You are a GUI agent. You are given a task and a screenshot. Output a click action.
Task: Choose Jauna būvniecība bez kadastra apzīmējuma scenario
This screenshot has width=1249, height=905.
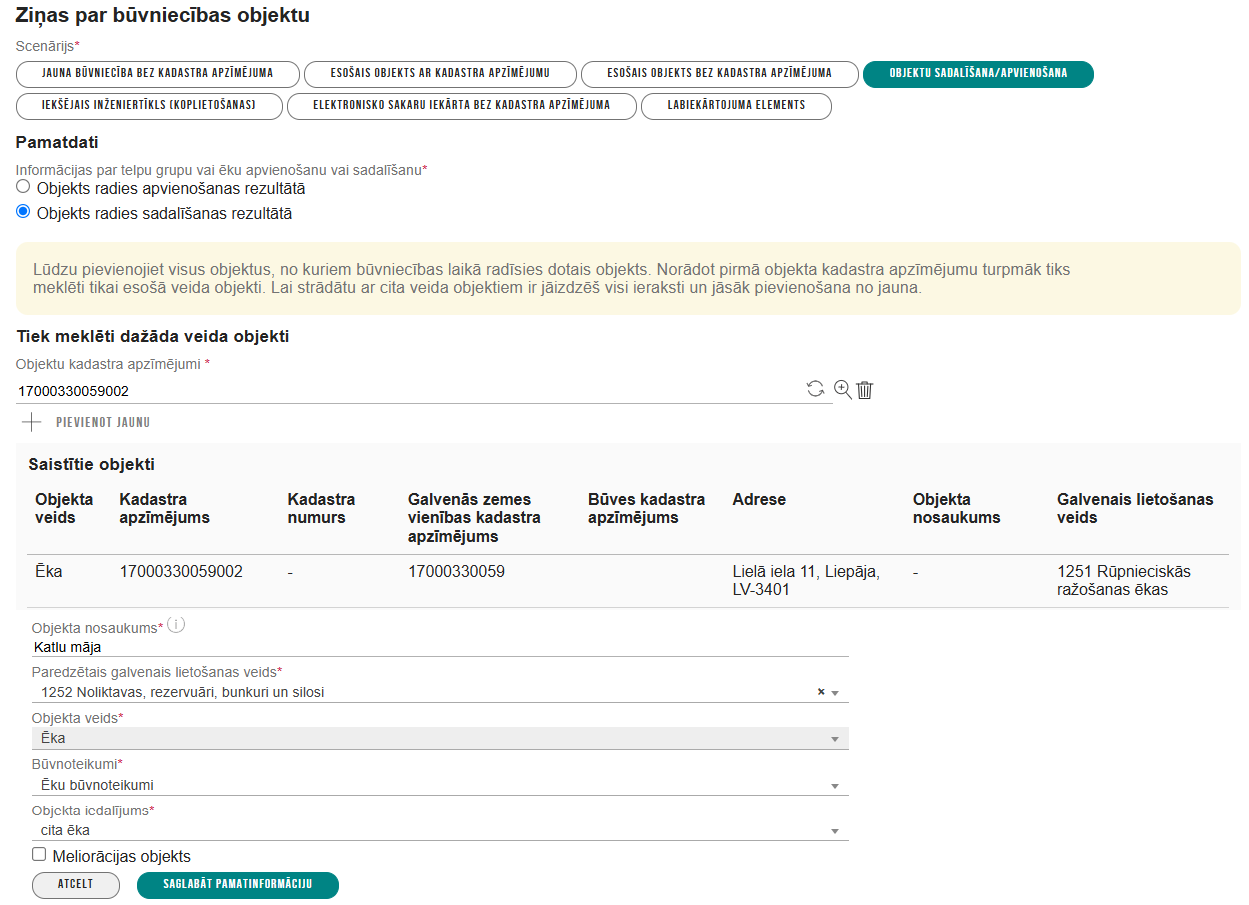point(158,74)
